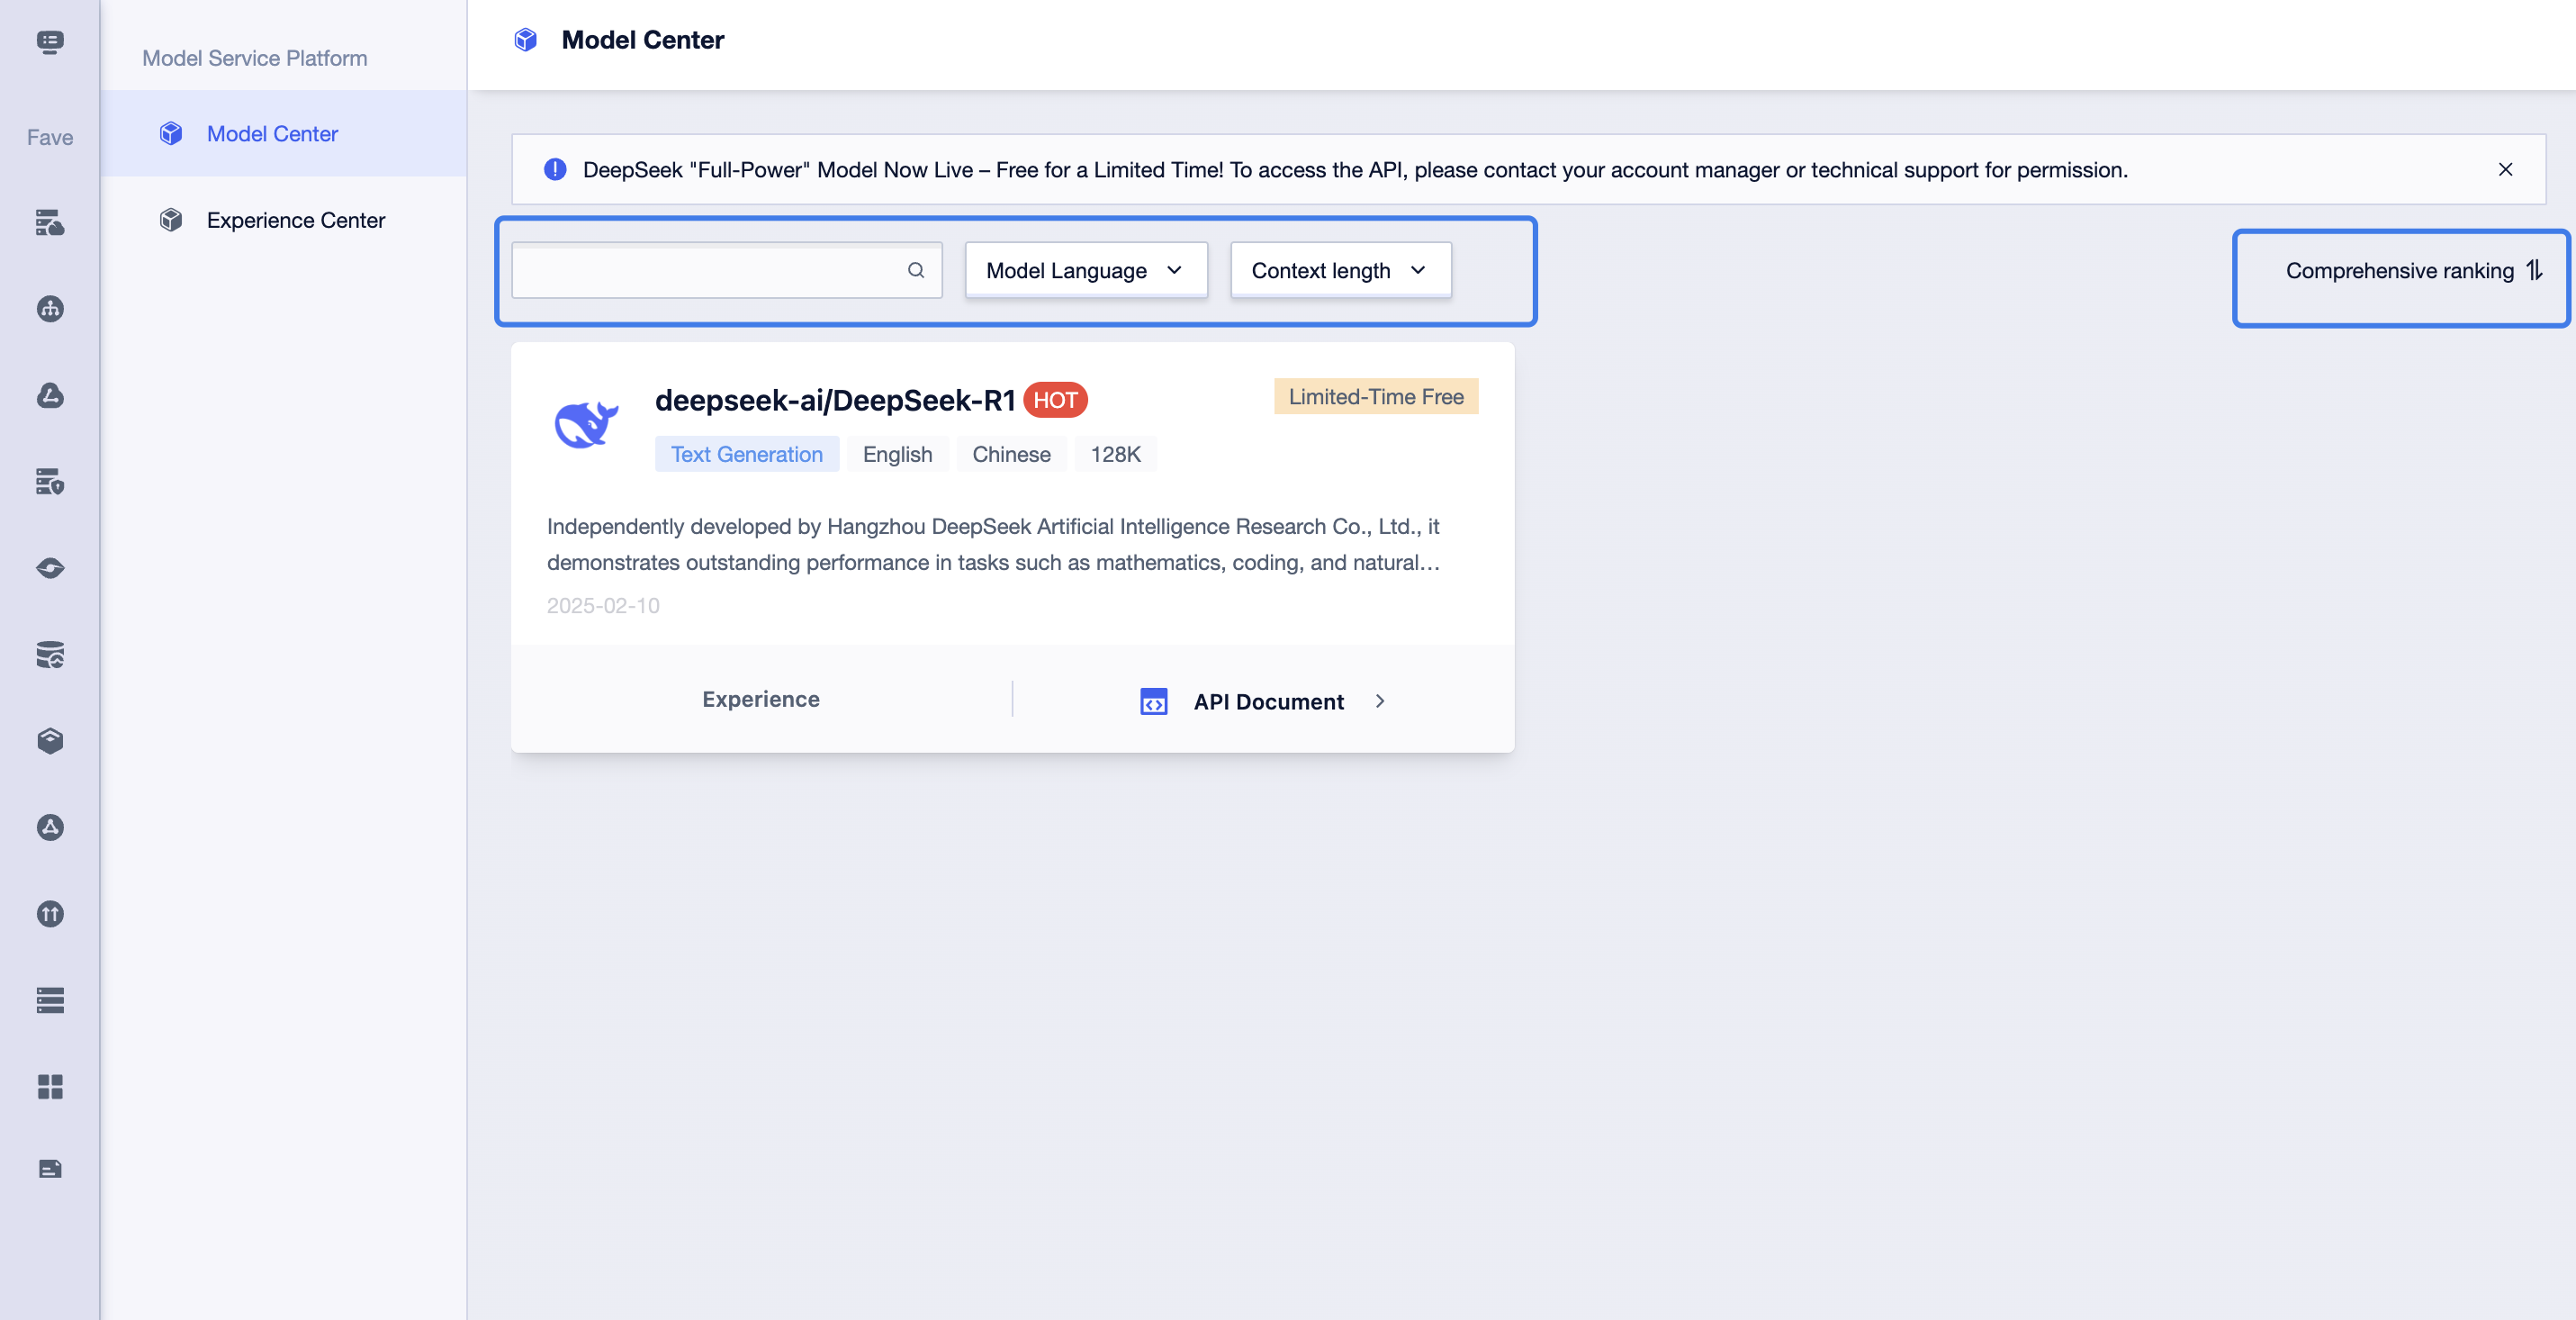Click the Model Center page title
2576x1320 pixels.
click(642, 40)
